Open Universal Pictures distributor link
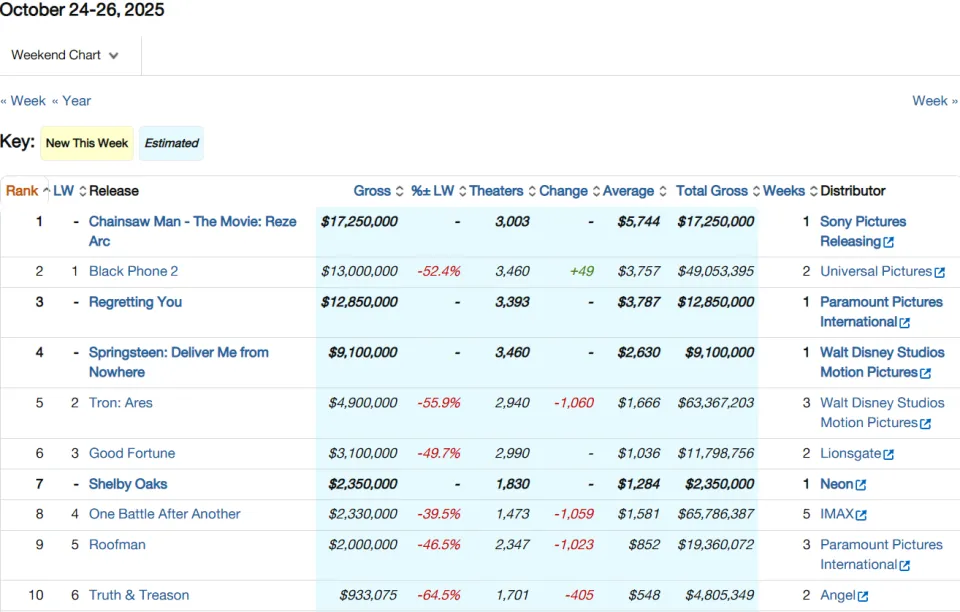 [876, 271]
